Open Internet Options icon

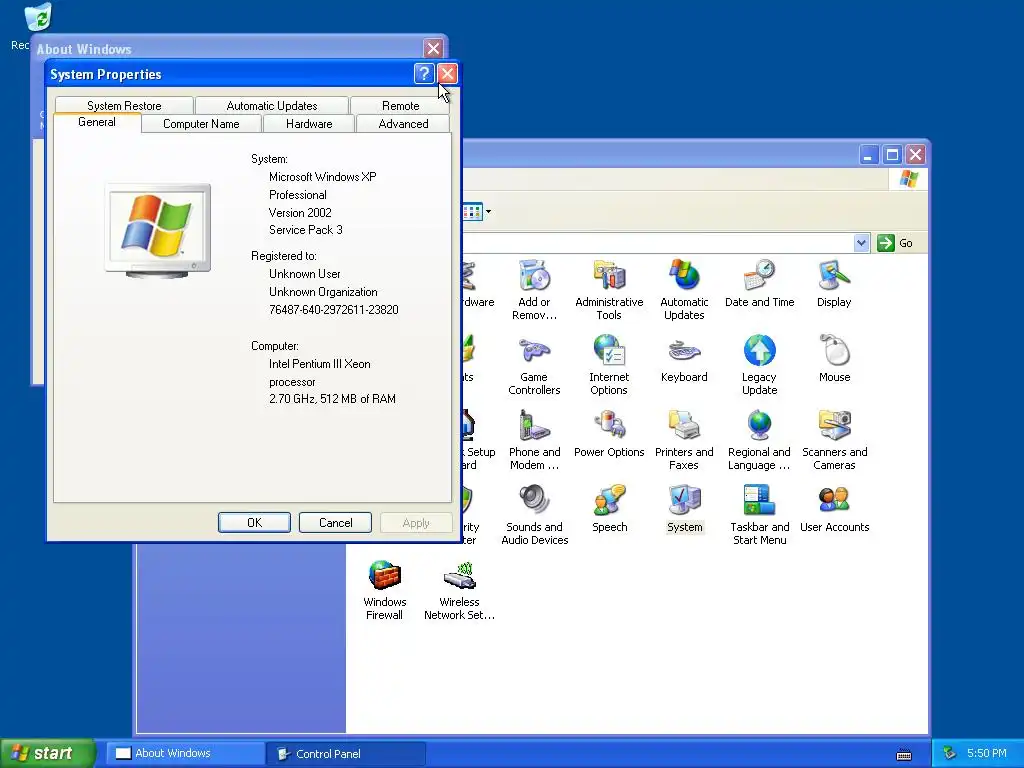click(x=609, y=364)
